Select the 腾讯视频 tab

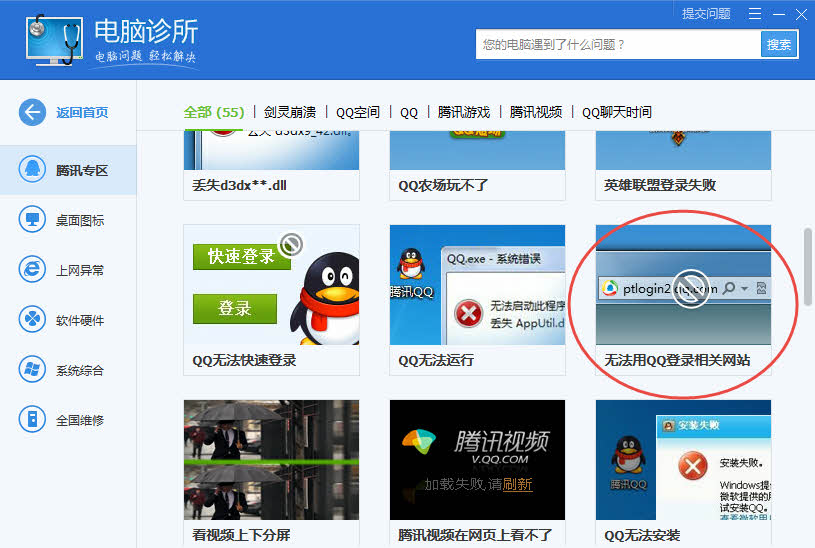pos(536,112)
